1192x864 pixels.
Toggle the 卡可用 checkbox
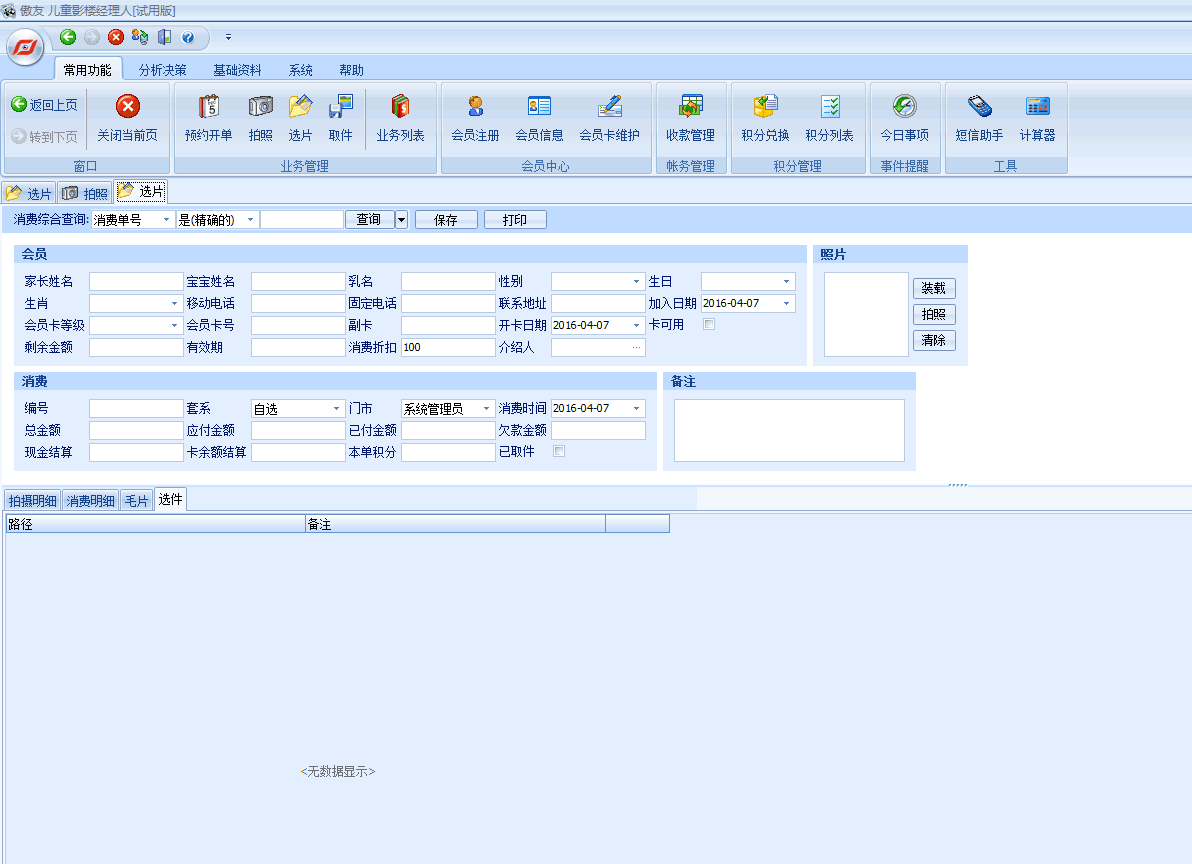[709, 325]
